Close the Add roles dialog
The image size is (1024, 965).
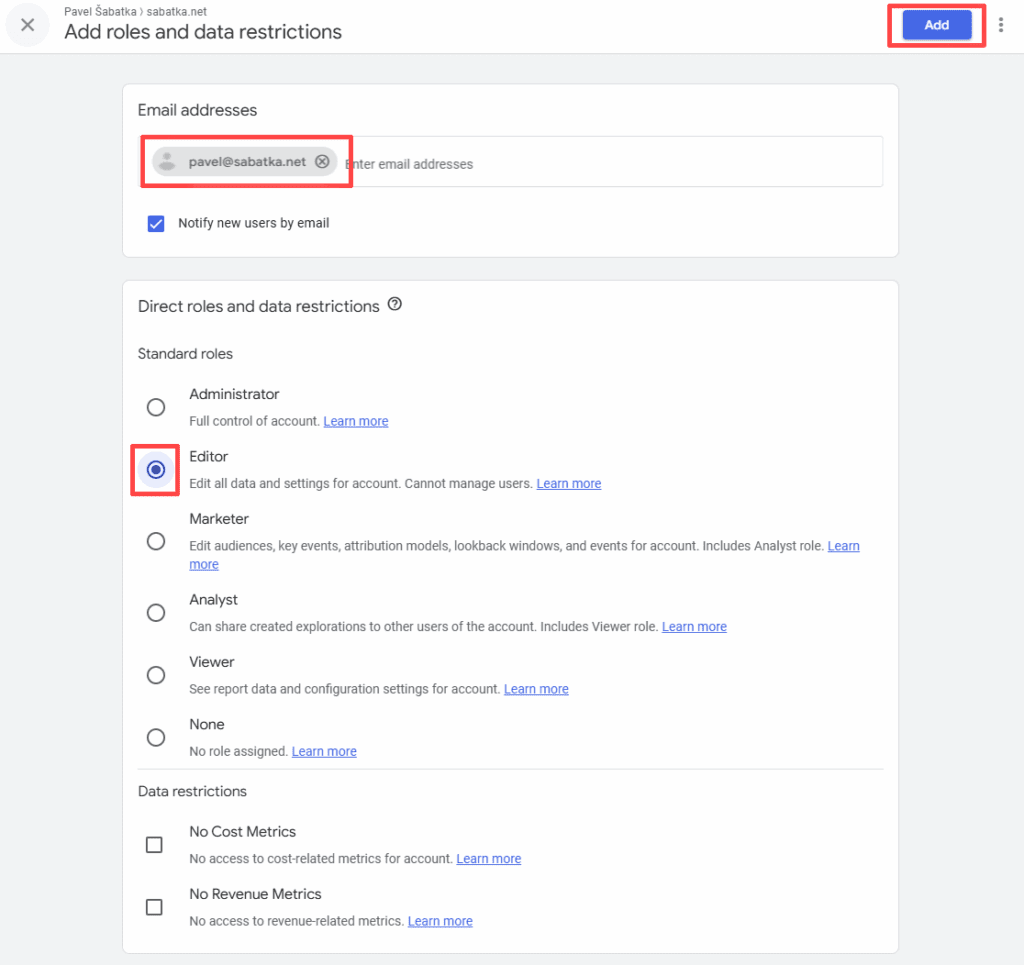click(27, 25)
